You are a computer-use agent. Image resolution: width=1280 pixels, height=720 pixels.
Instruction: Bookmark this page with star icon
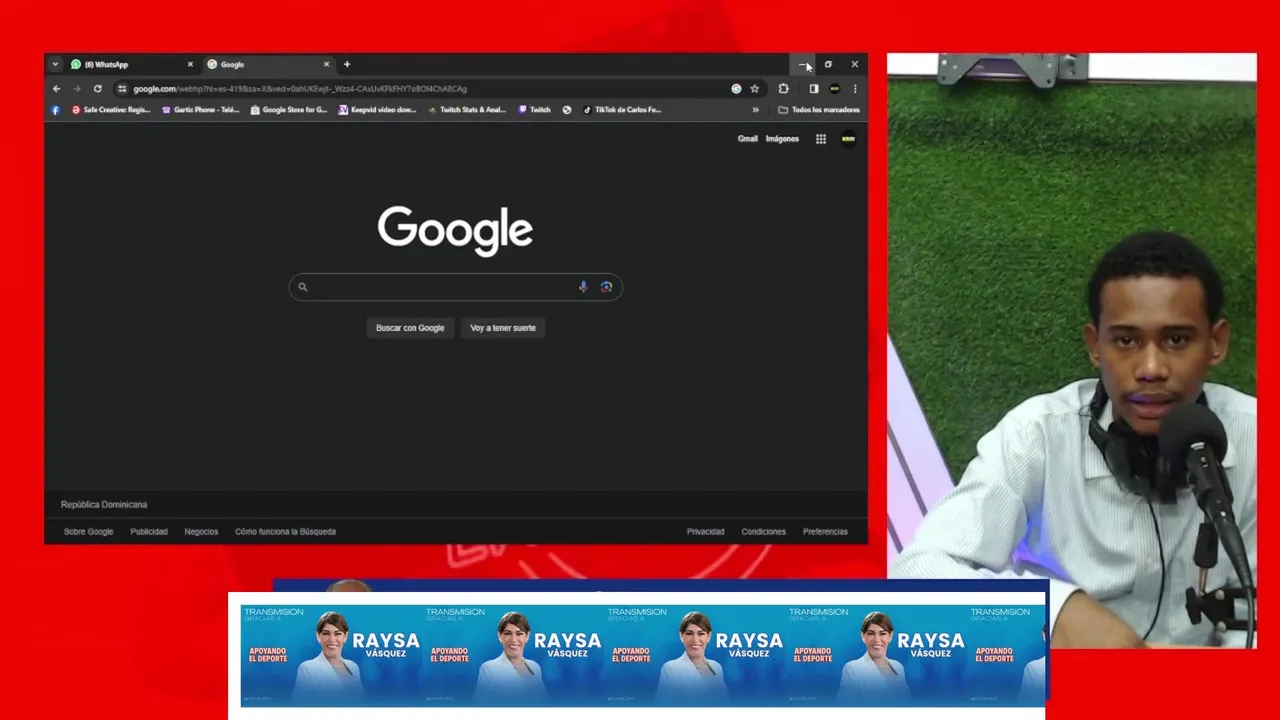pyautogui.click(x=754, y=89)
